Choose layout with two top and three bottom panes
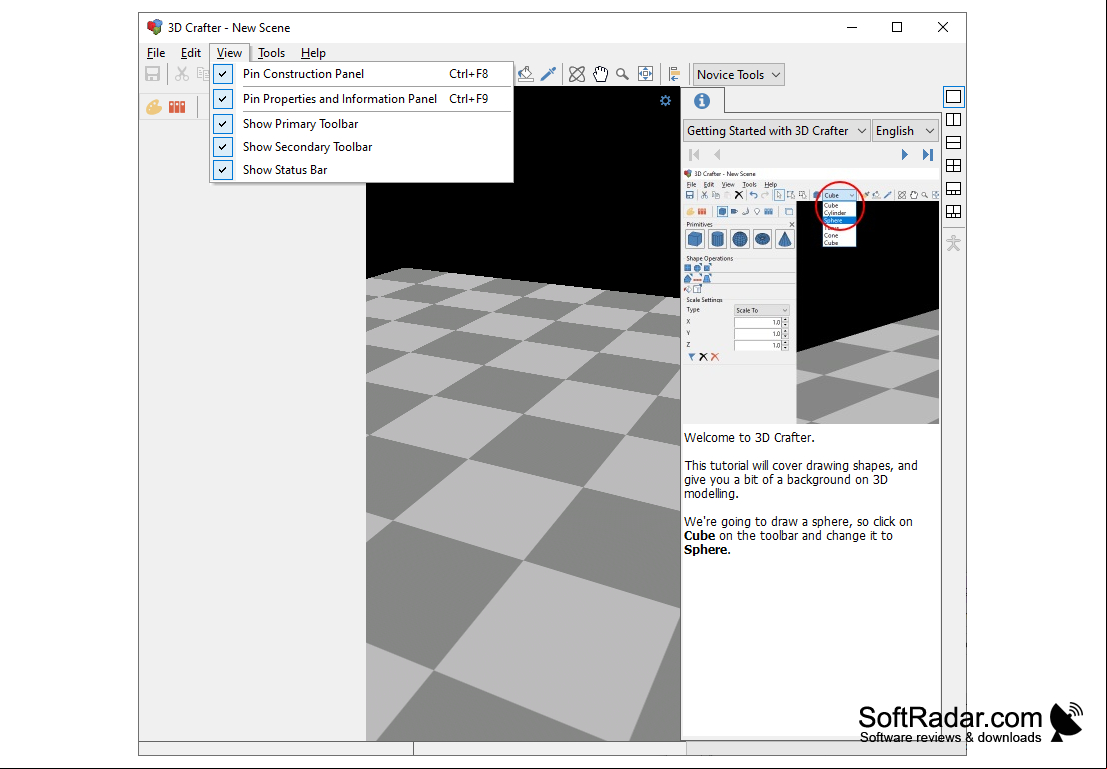 (953, 212)
